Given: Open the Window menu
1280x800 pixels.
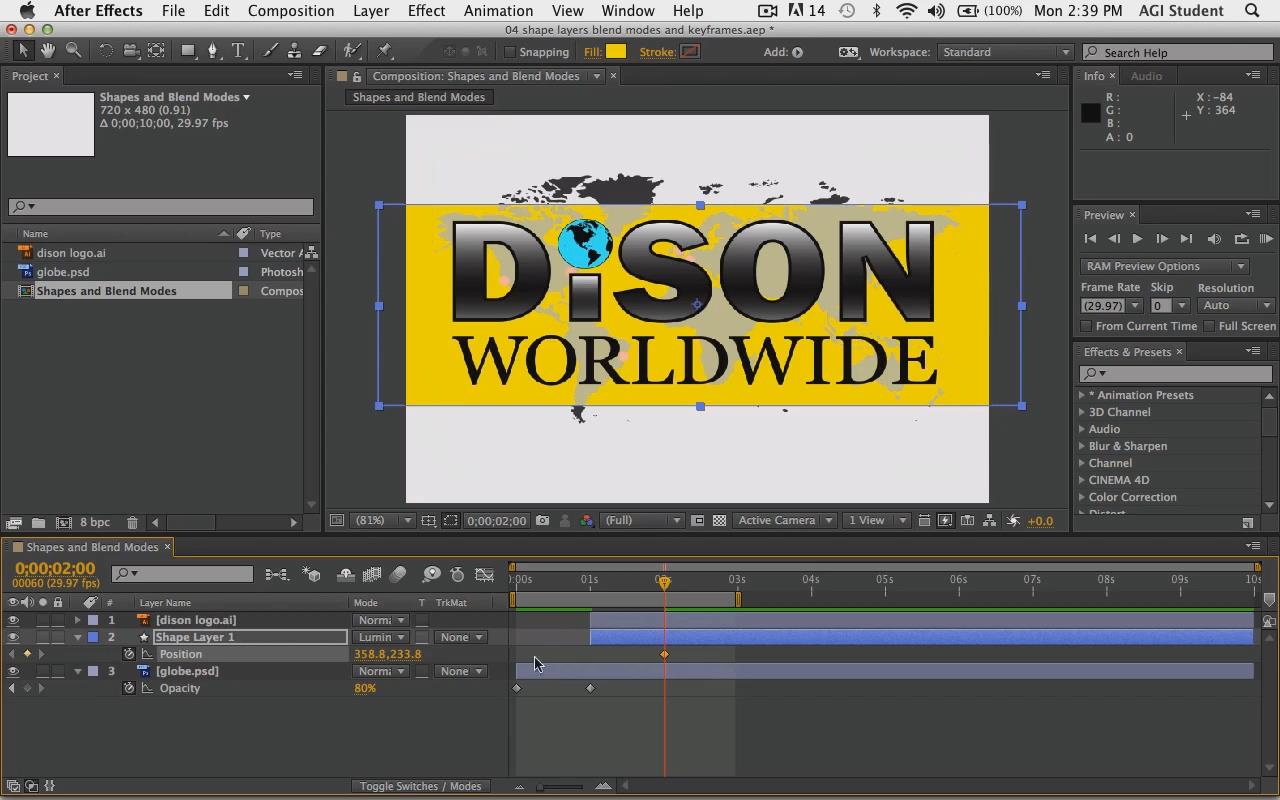Looking at the screenshot, I should pos(628,11).
